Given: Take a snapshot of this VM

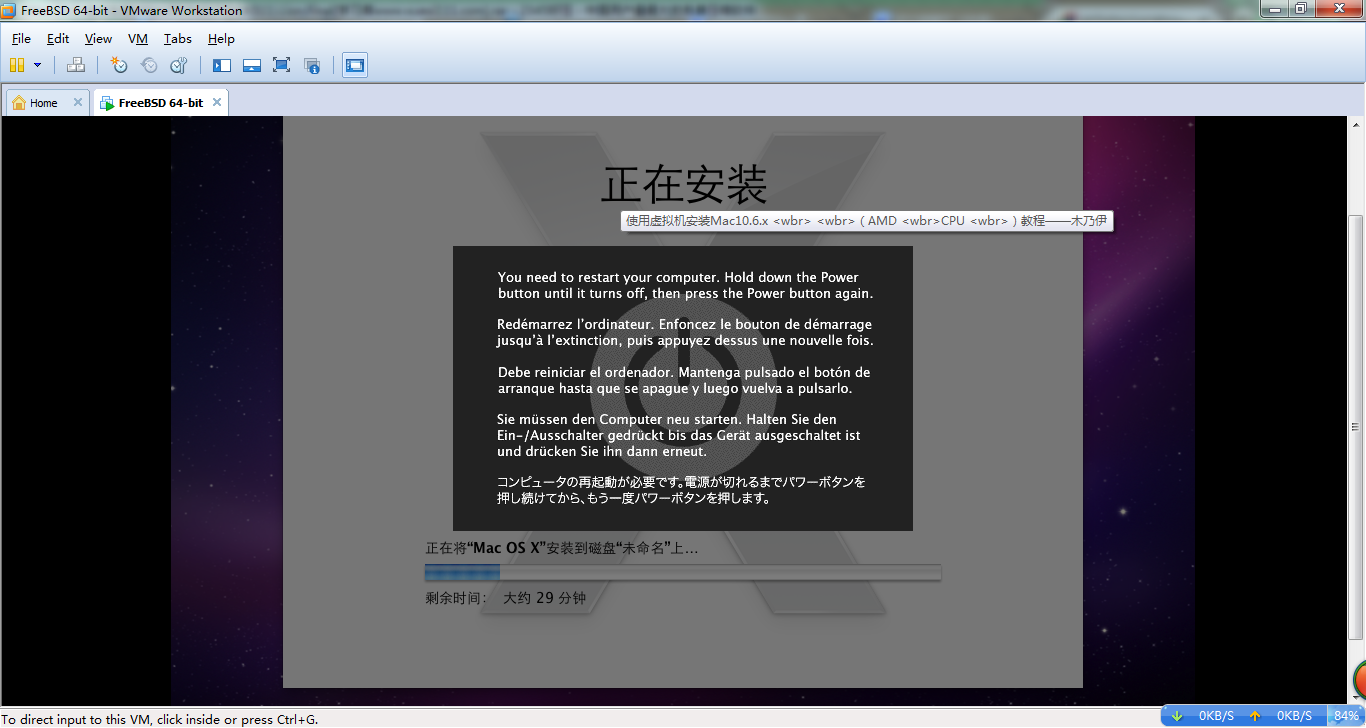Looking at the screenshot, I should coord(119,65).
